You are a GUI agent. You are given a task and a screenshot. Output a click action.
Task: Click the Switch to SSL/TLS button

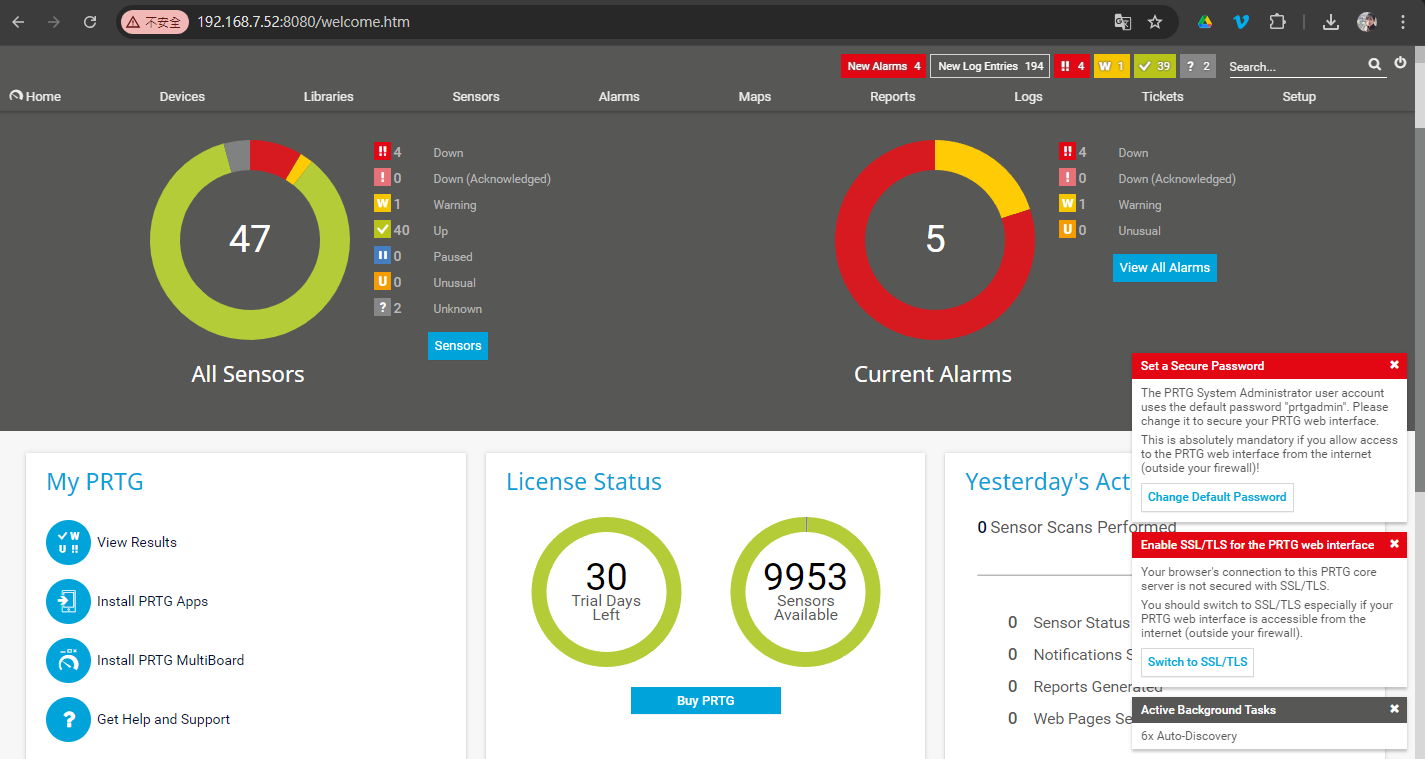pos(1198,662)
